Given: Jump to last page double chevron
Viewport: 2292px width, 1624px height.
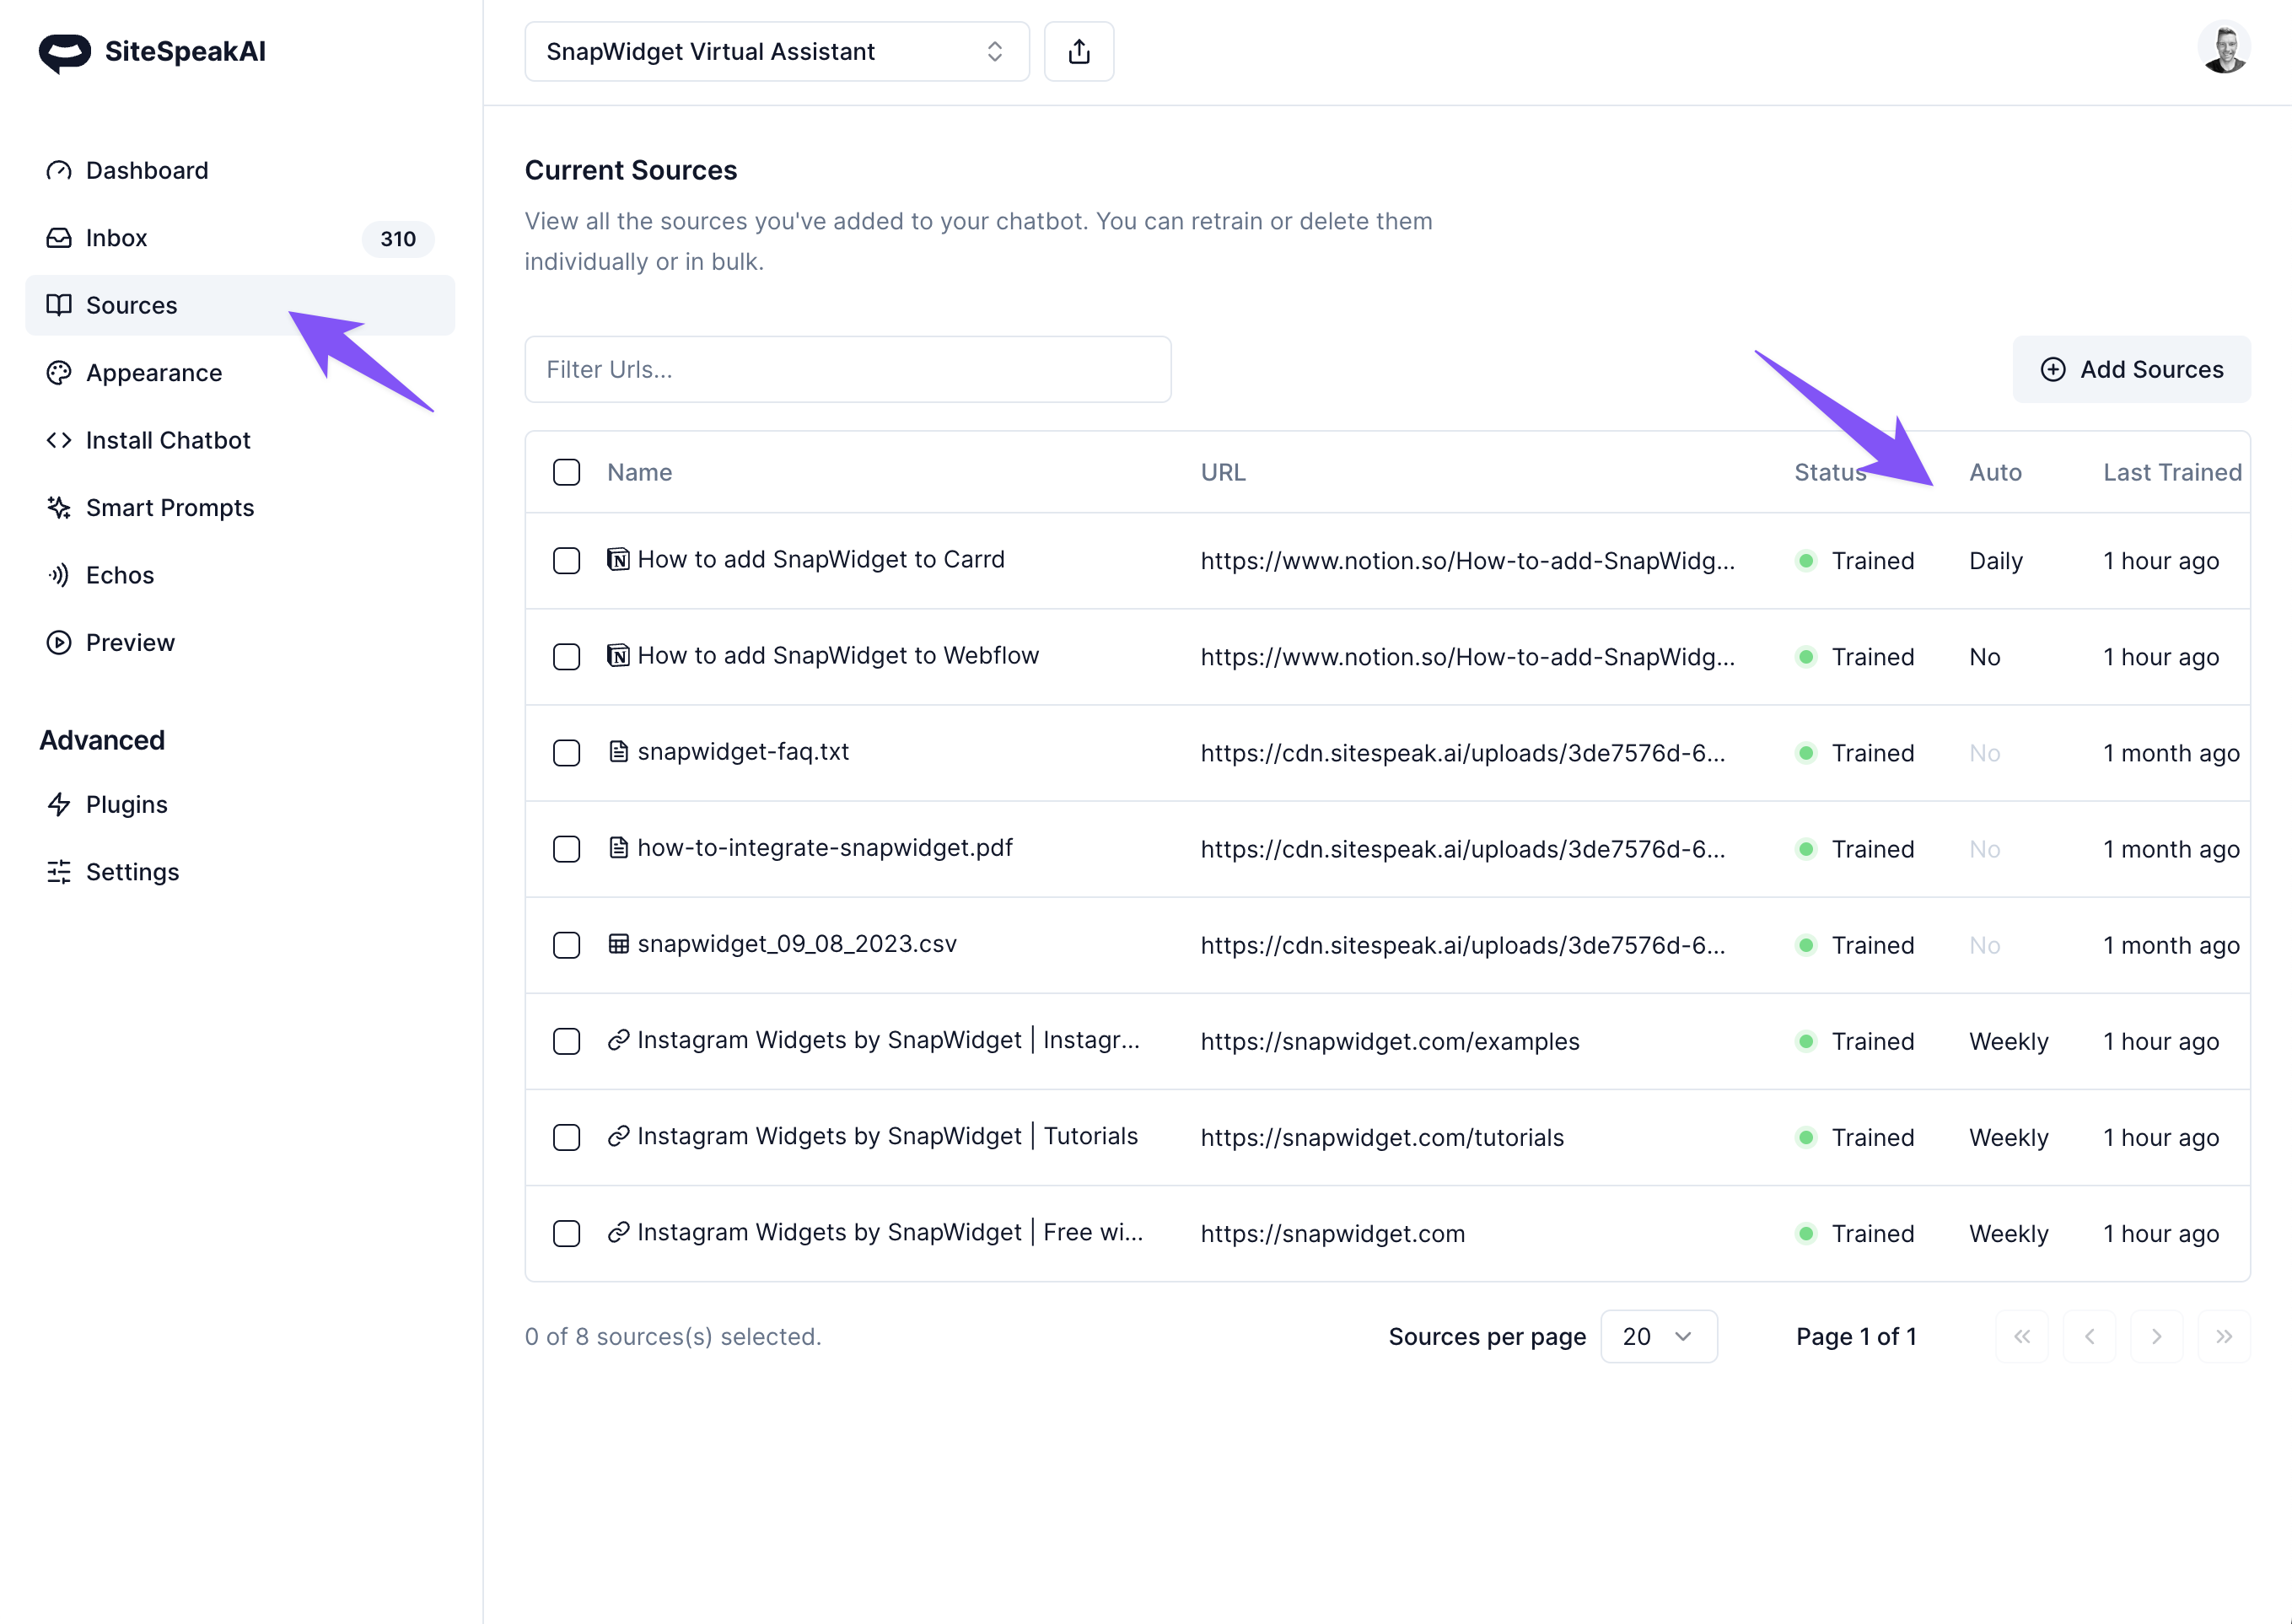Looking at the screenshot, I should pos(2223,1336).
